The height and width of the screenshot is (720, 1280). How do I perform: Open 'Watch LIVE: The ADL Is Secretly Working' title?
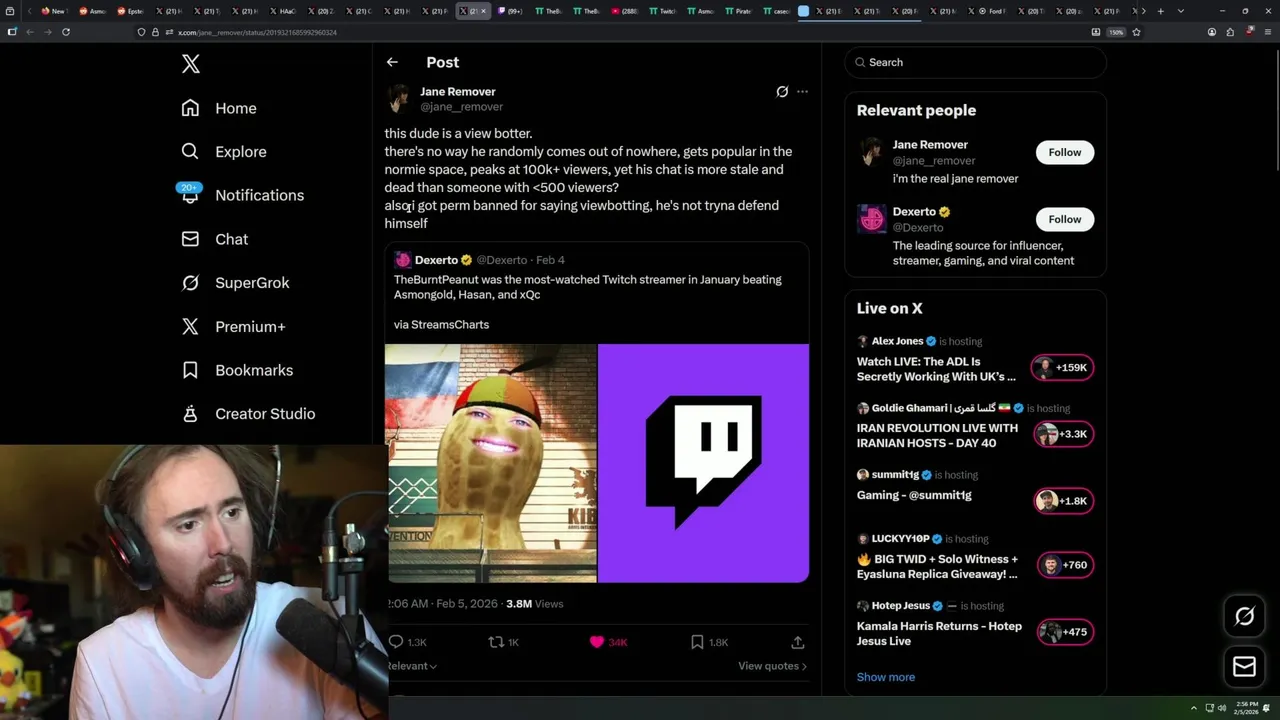click(936, 369)
